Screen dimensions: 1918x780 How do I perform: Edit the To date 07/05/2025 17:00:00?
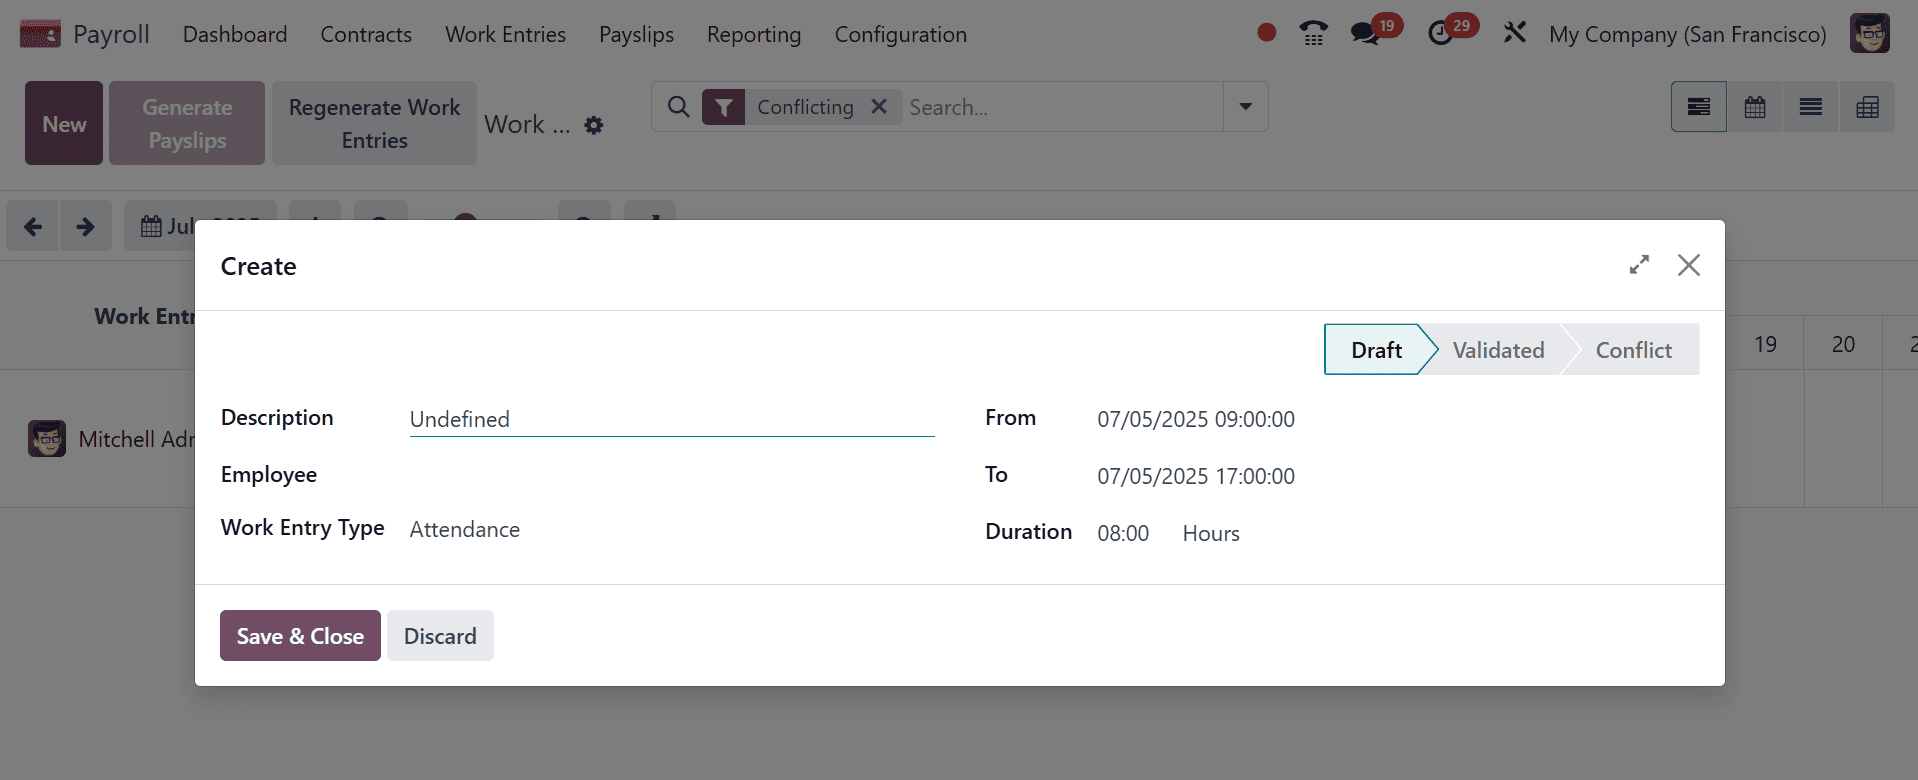[1196, 476]
